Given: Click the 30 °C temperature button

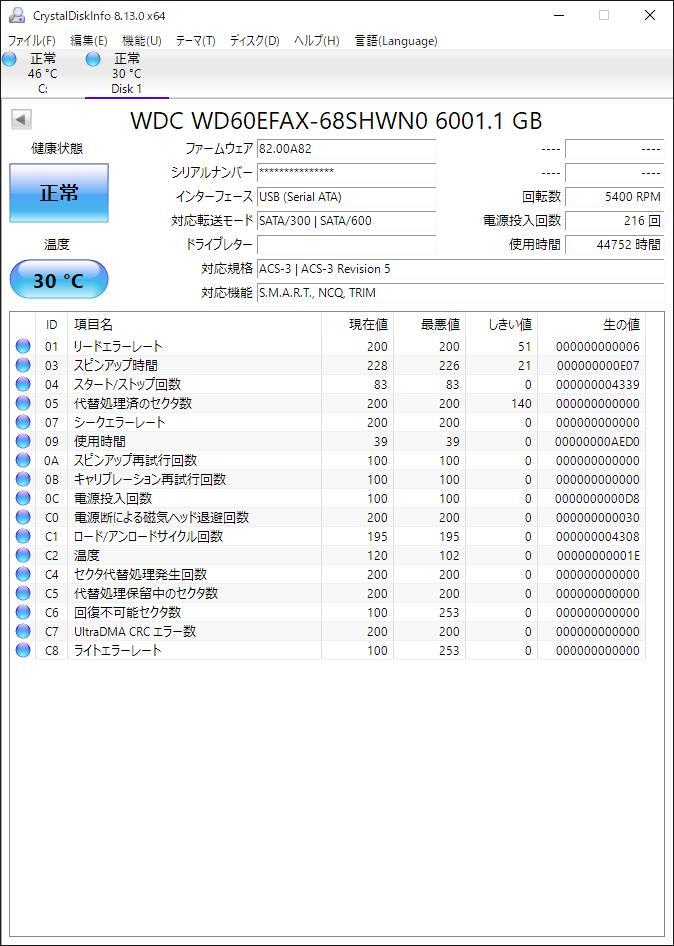Looking at the screenshot, I should (x=59, y=280).
